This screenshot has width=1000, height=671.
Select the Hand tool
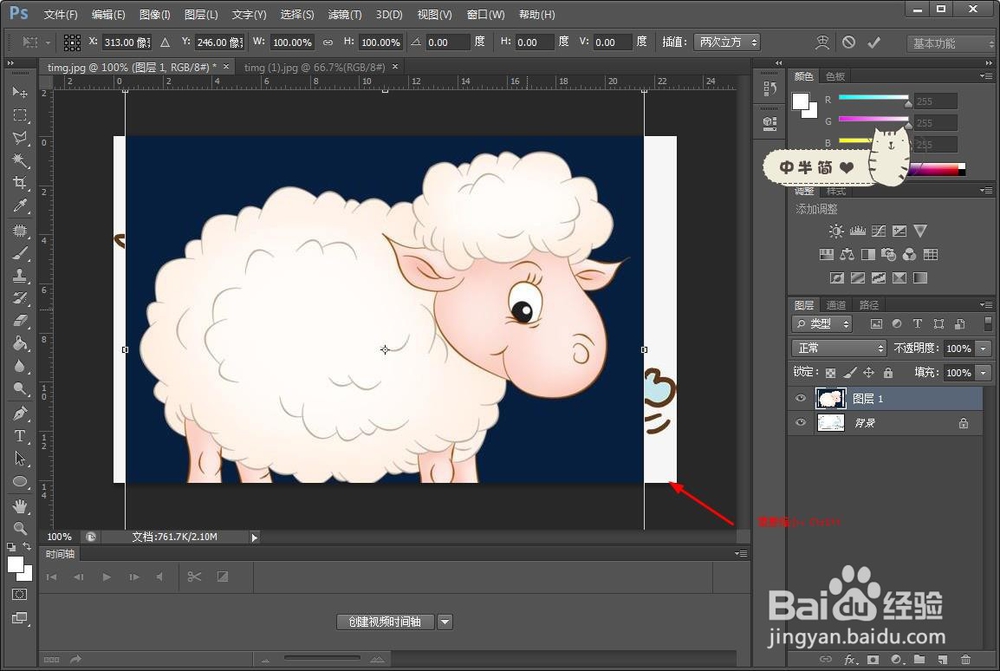[x=20, y=506]
